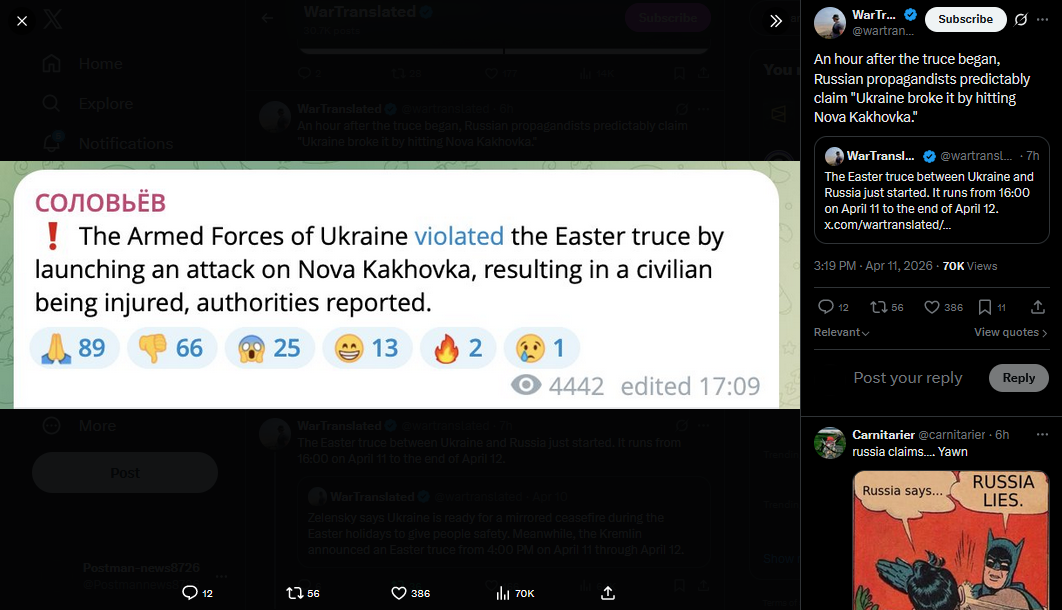Open View quotes link
This screenshot has height=610, width=1062.
click(1011, 332)
